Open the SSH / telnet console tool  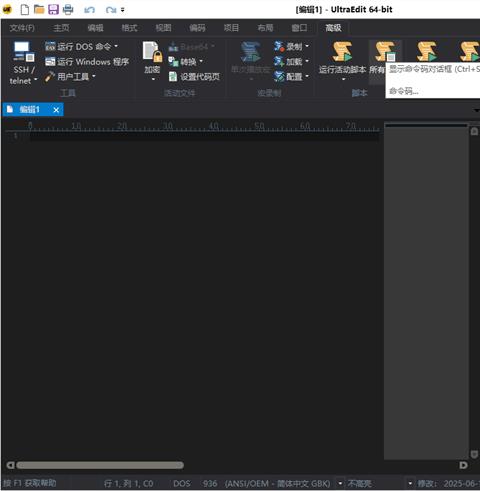23,62
